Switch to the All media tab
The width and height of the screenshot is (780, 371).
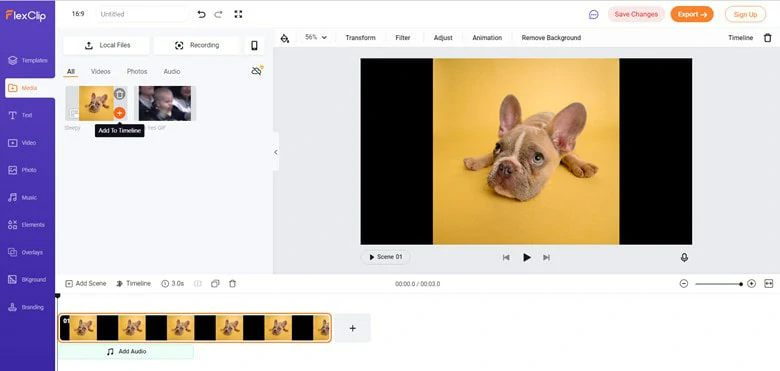(71, 72)
